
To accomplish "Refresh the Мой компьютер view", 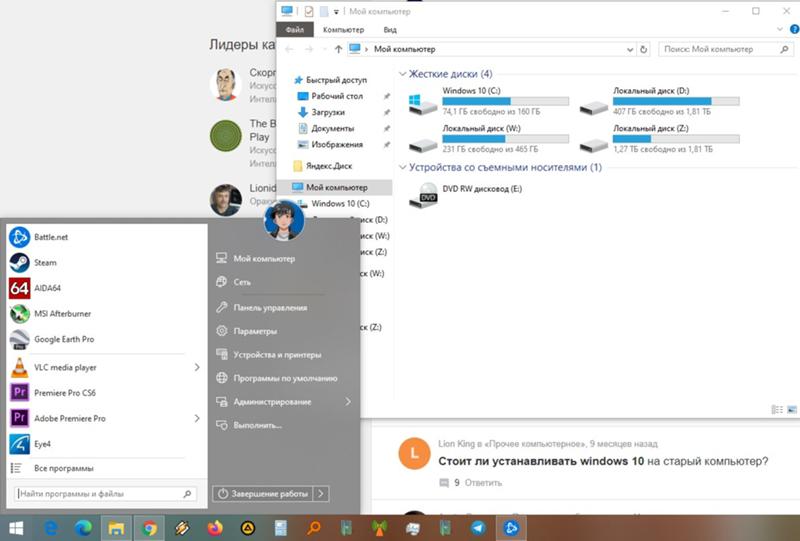I will (x=644, y=49).
